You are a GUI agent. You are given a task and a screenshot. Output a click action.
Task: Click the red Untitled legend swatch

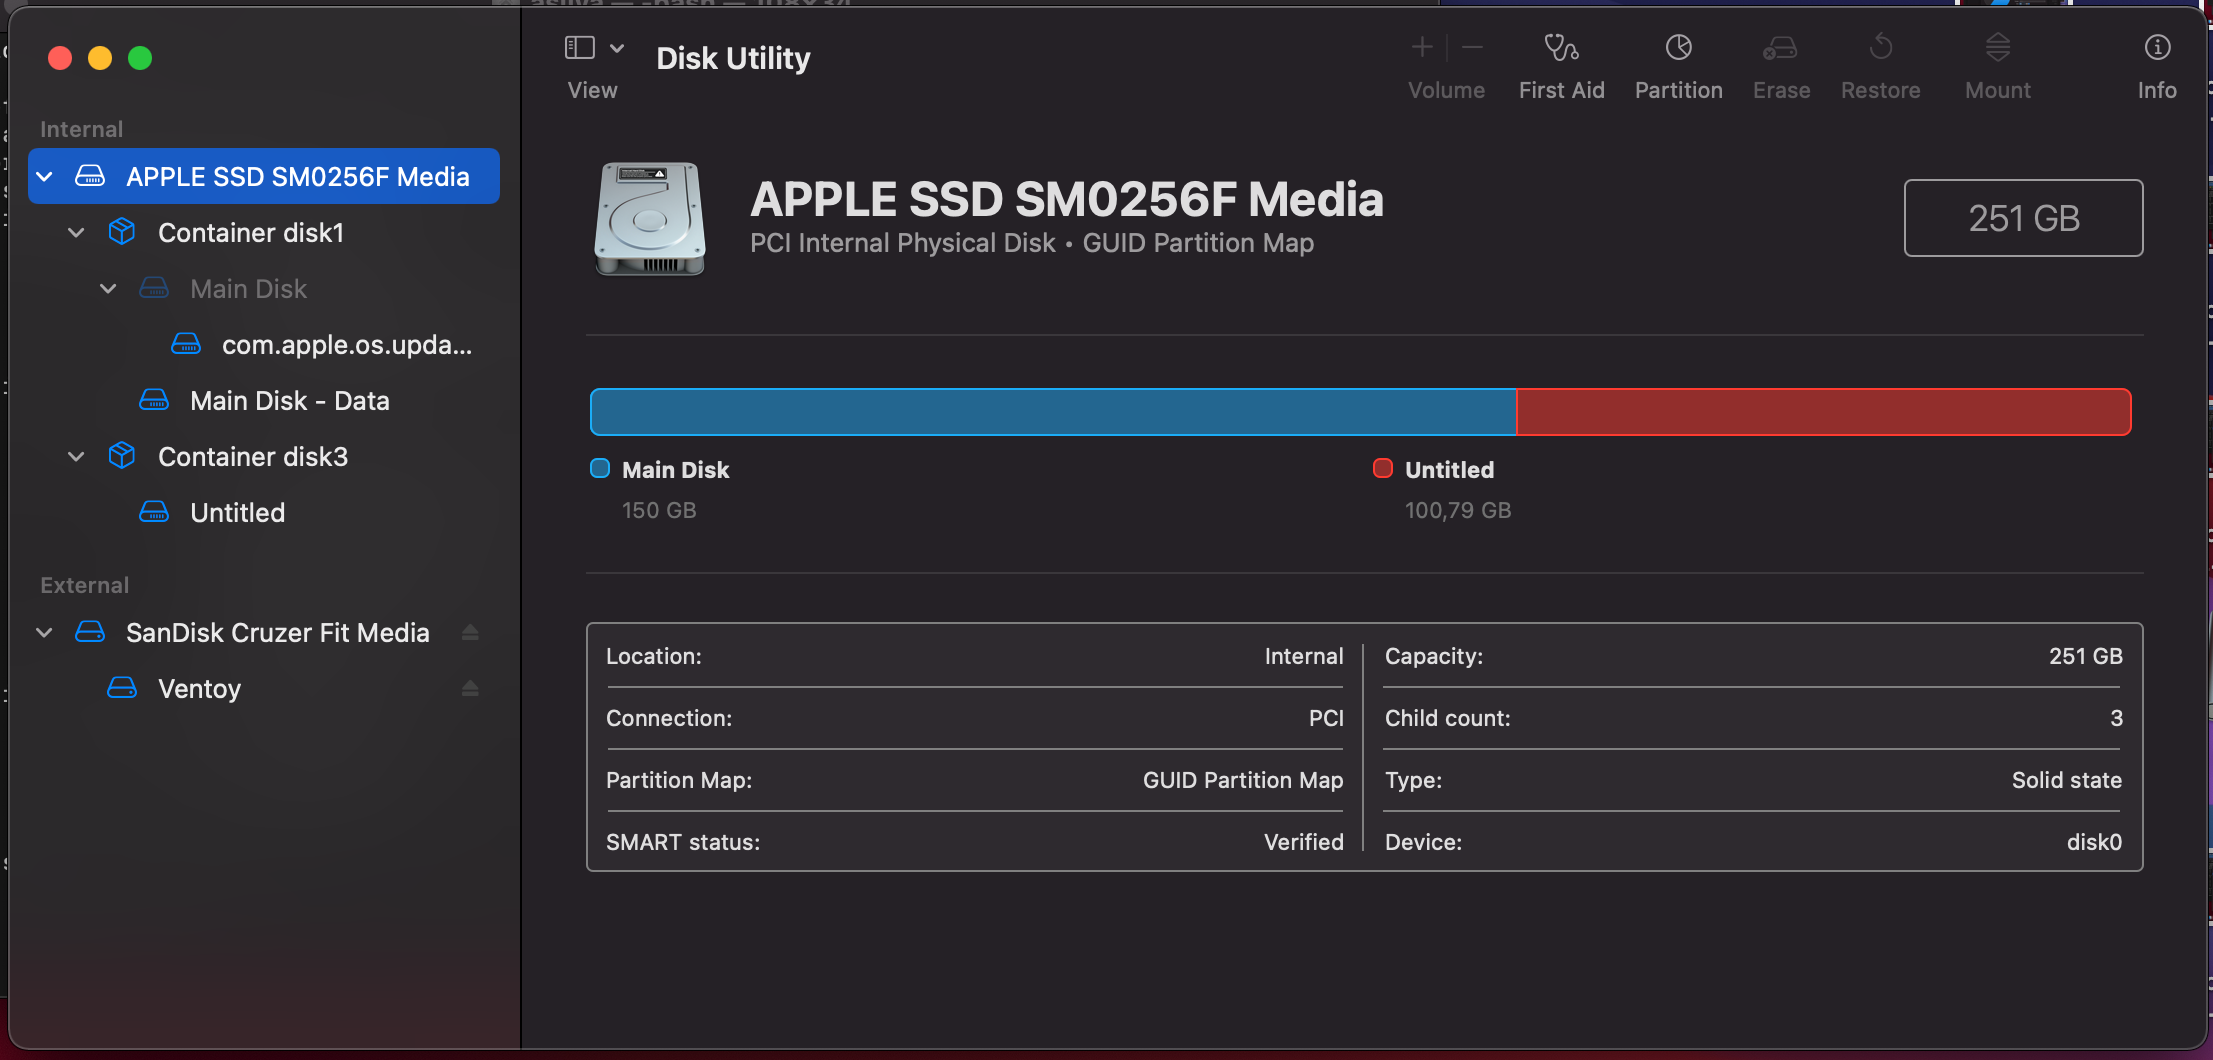click(x=1383, y=468)
